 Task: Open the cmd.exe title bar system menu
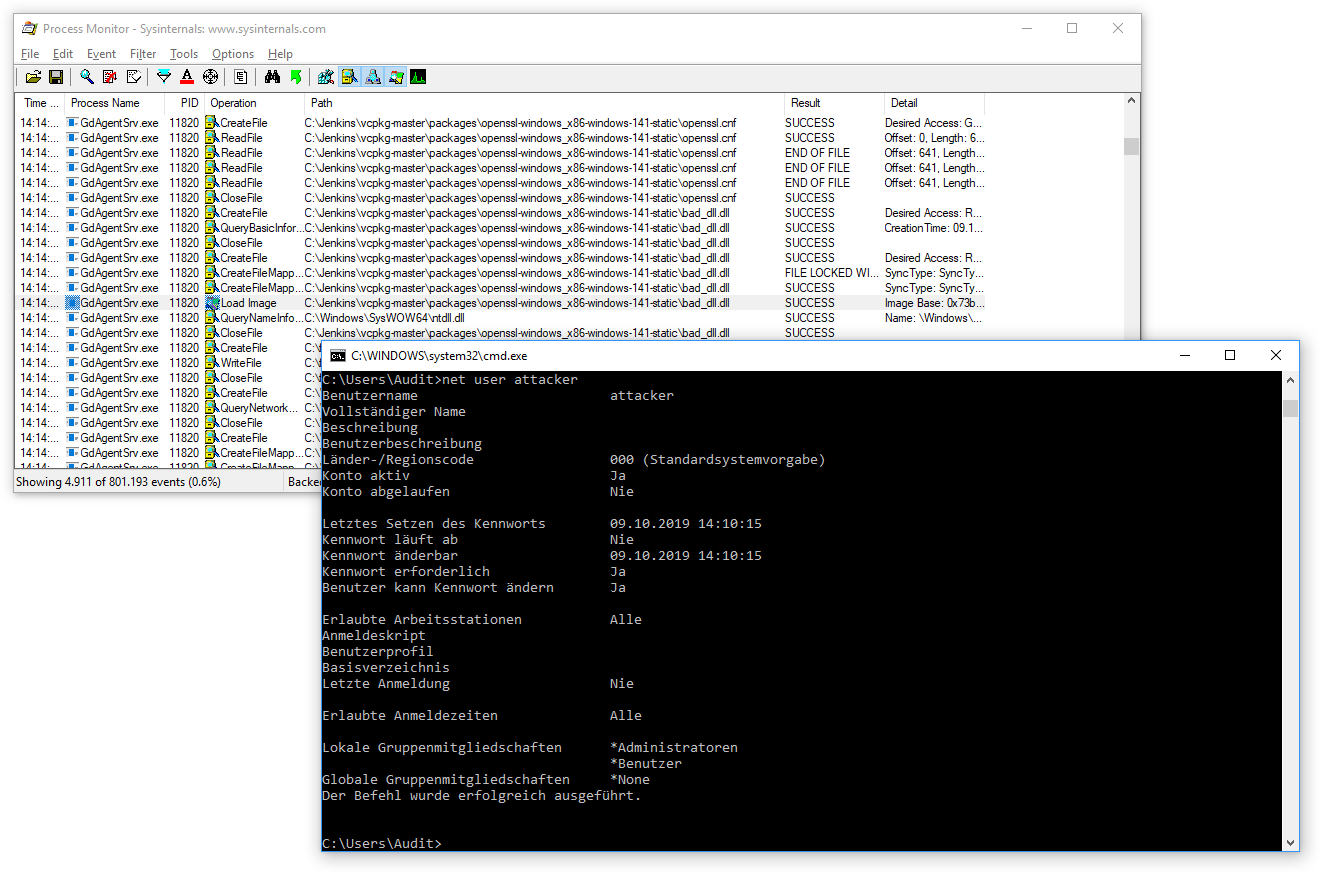click(x=338, y=355)
